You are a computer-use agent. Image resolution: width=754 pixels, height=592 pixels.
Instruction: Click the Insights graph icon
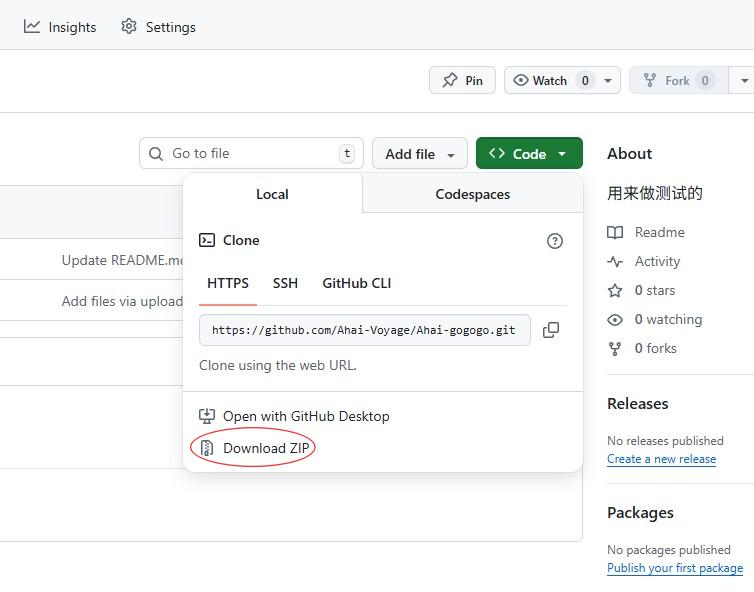(32, 26)
